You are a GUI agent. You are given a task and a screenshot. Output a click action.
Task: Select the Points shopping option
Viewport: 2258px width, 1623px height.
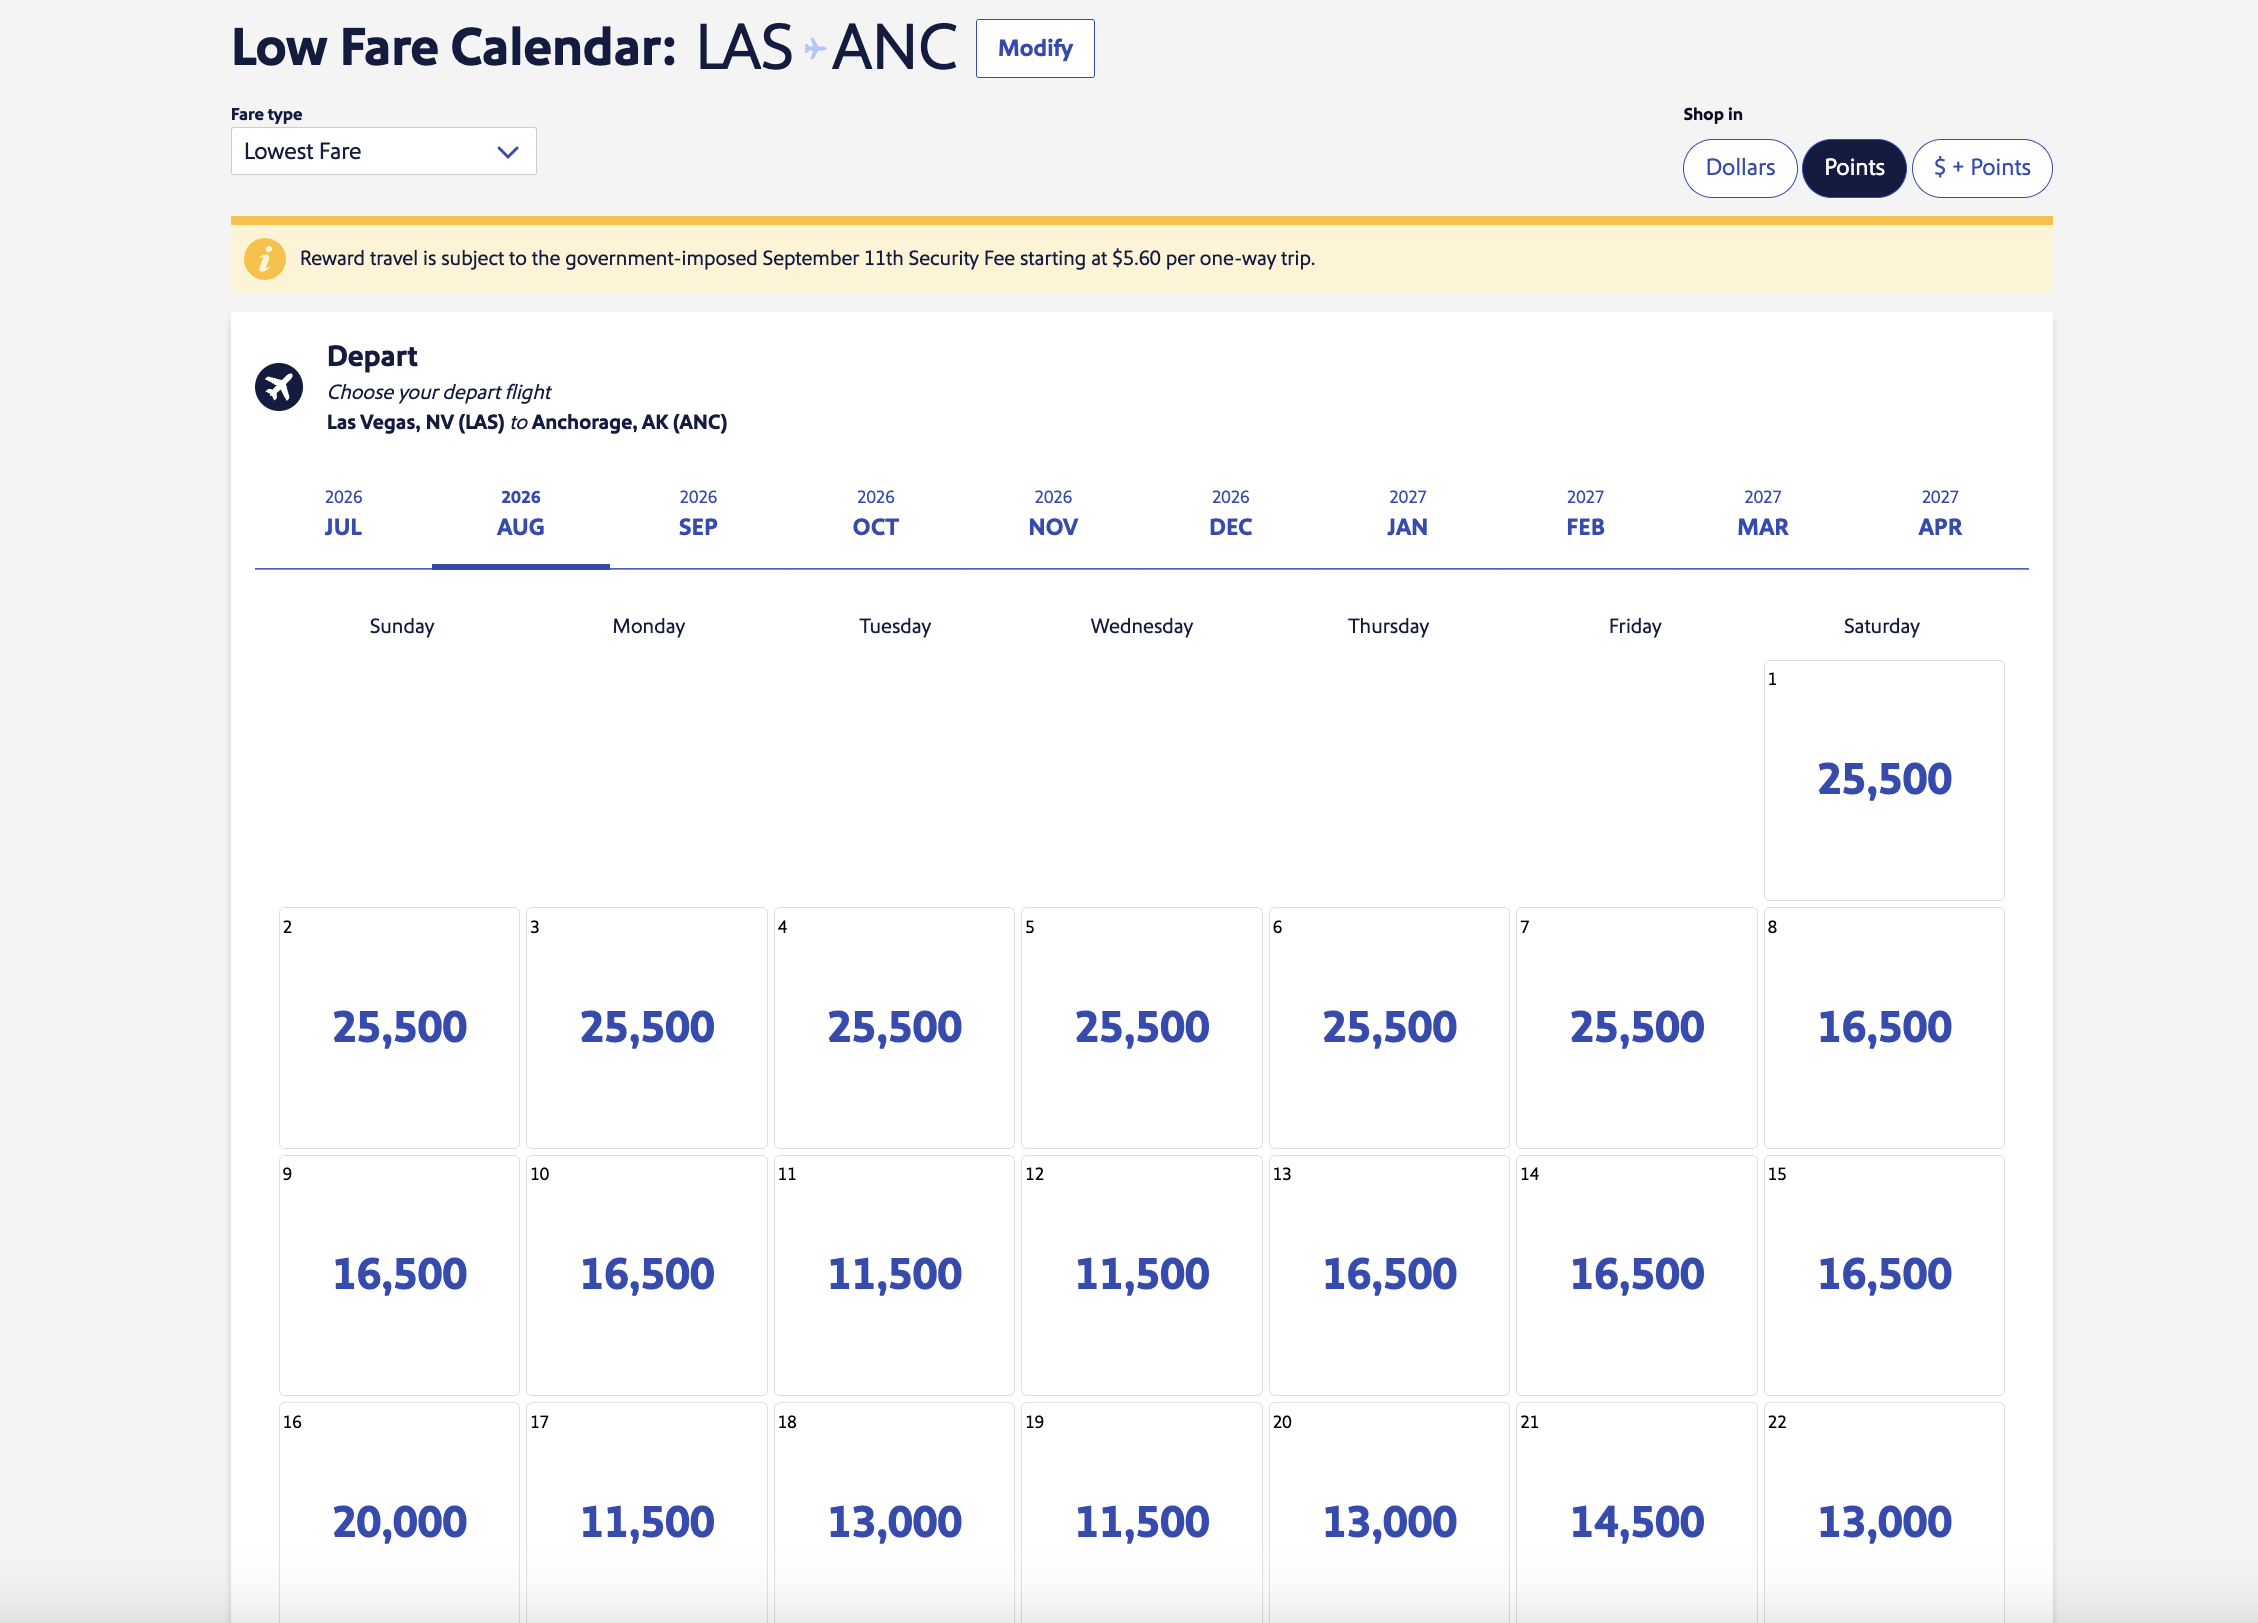click(1854, 168)
